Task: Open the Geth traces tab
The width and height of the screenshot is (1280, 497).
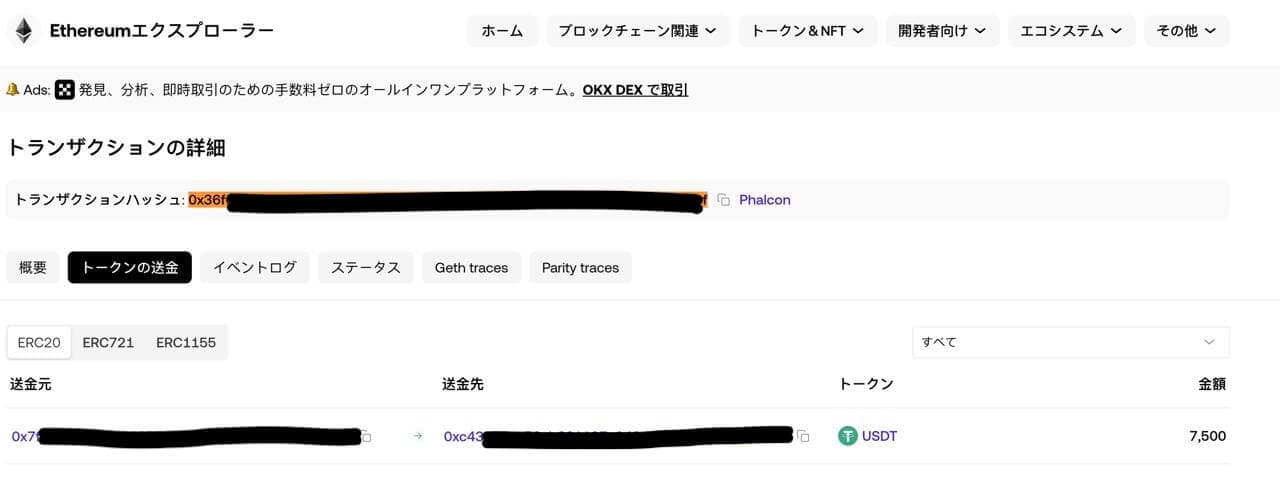Action: click(471, 267)
